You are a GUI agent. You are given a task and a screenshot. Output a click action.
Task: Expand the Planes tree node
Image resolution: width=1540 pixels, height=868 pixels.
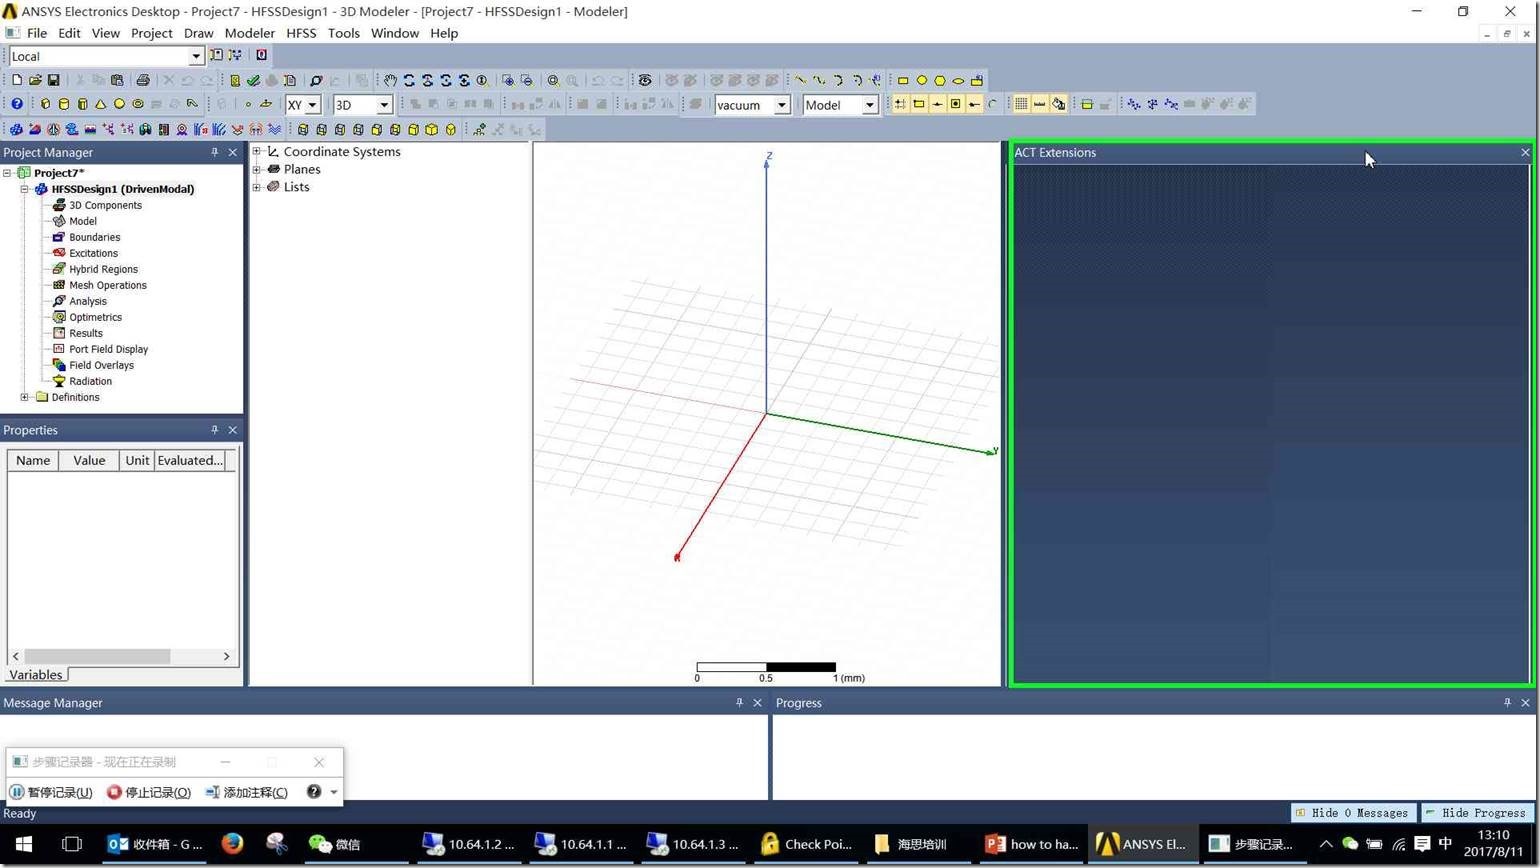[x=257, y=169]
